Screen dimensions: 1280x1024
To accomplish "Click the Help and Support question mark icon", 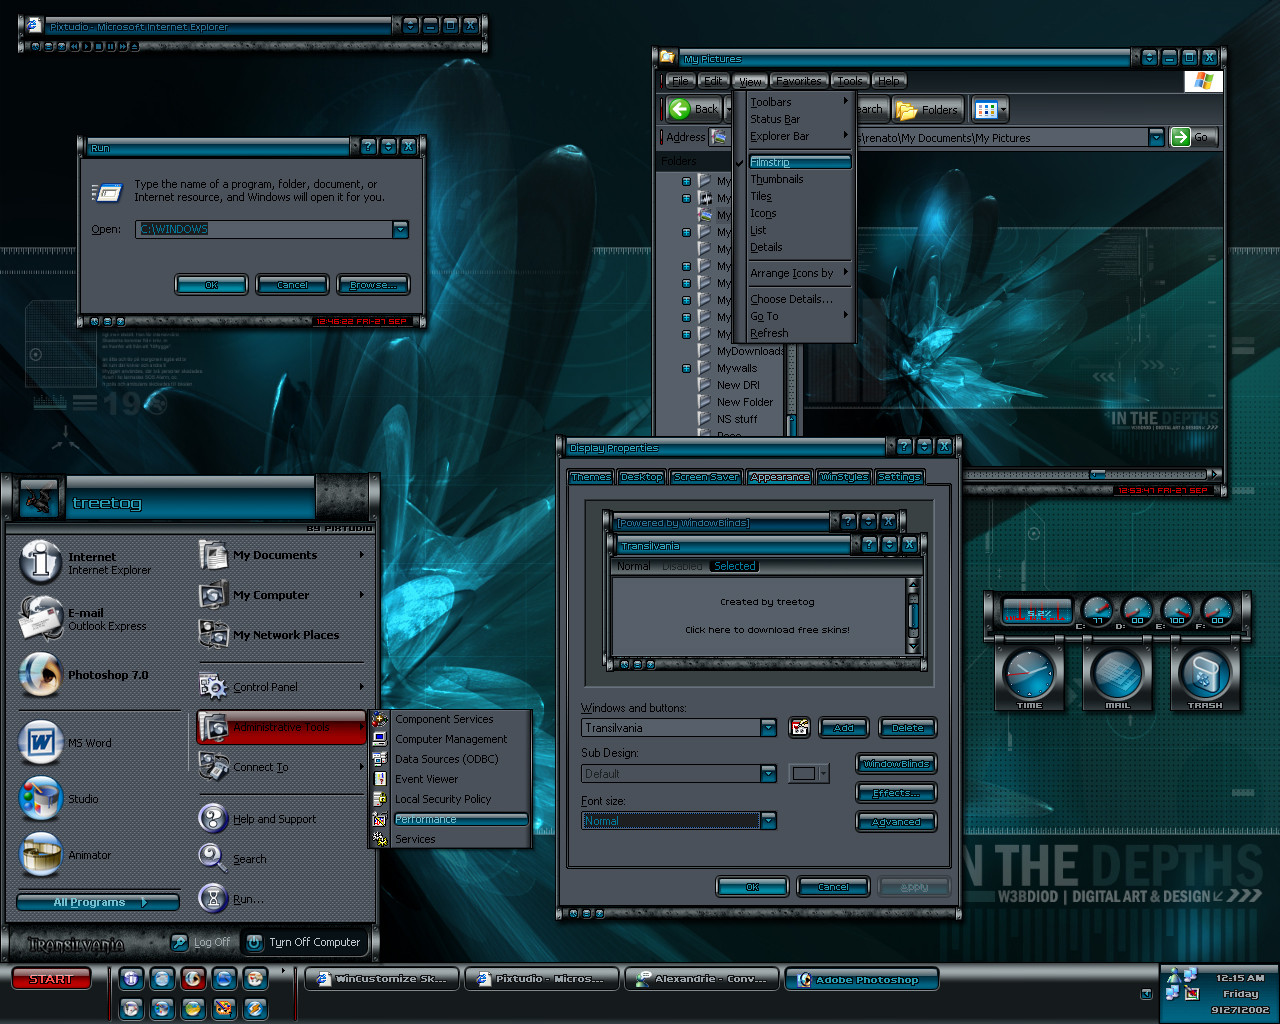I will [213, 819].
